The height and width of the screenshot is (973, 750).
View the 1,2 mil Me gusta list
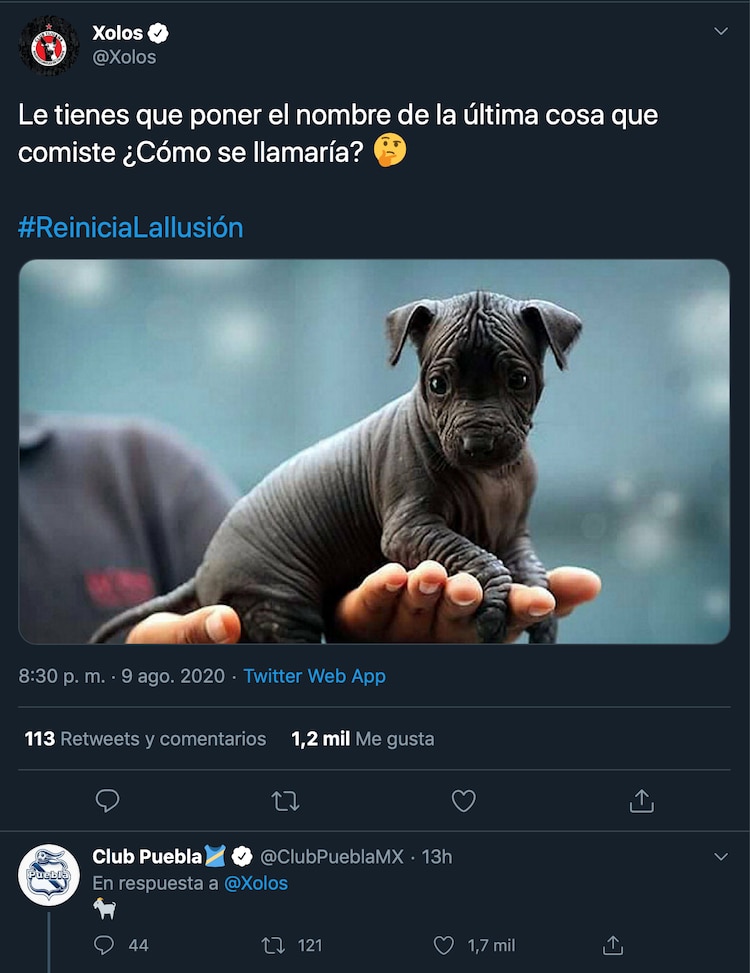(x=362, y=739)
